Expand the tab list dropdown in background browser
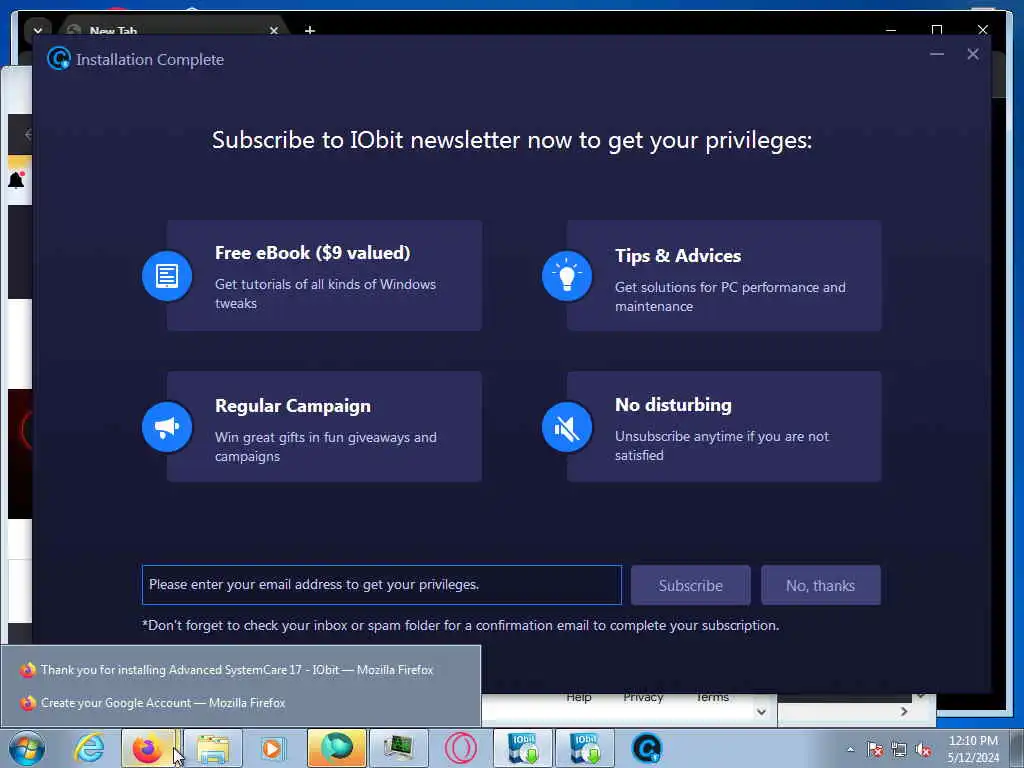 [x=37, y=30]
